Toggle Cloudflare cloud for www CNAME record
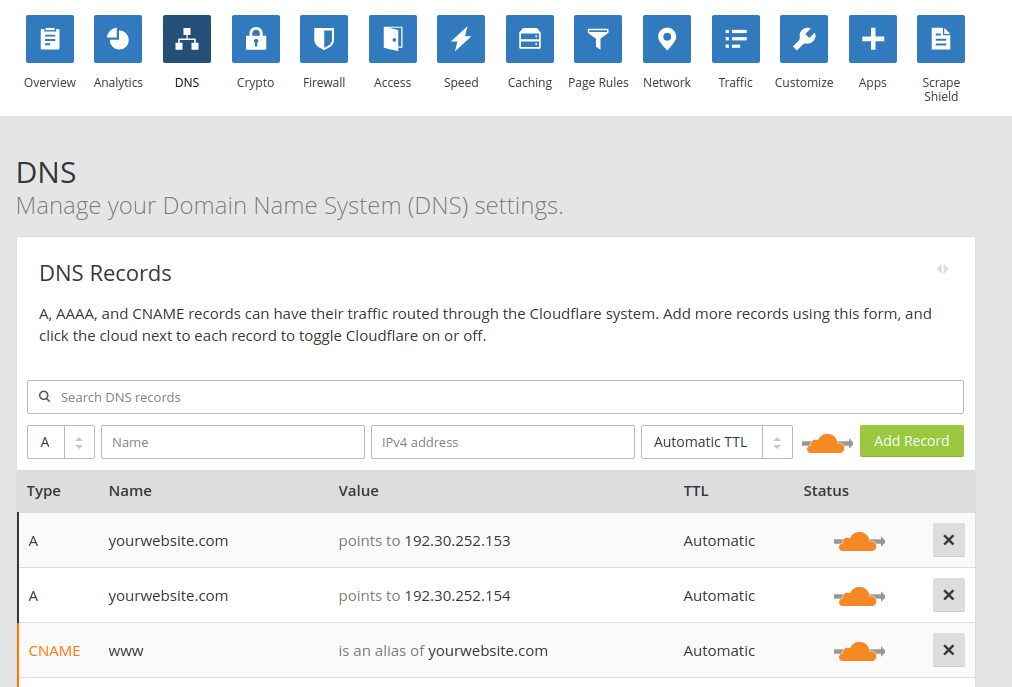This screenshot has height=687, width=1012. coord(858,652)
